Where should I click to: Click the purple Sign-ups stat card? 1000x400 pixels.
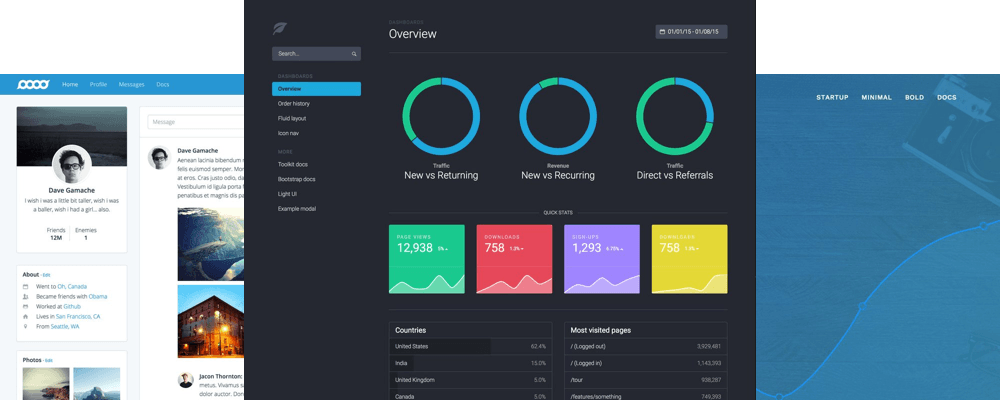(601, 259)
